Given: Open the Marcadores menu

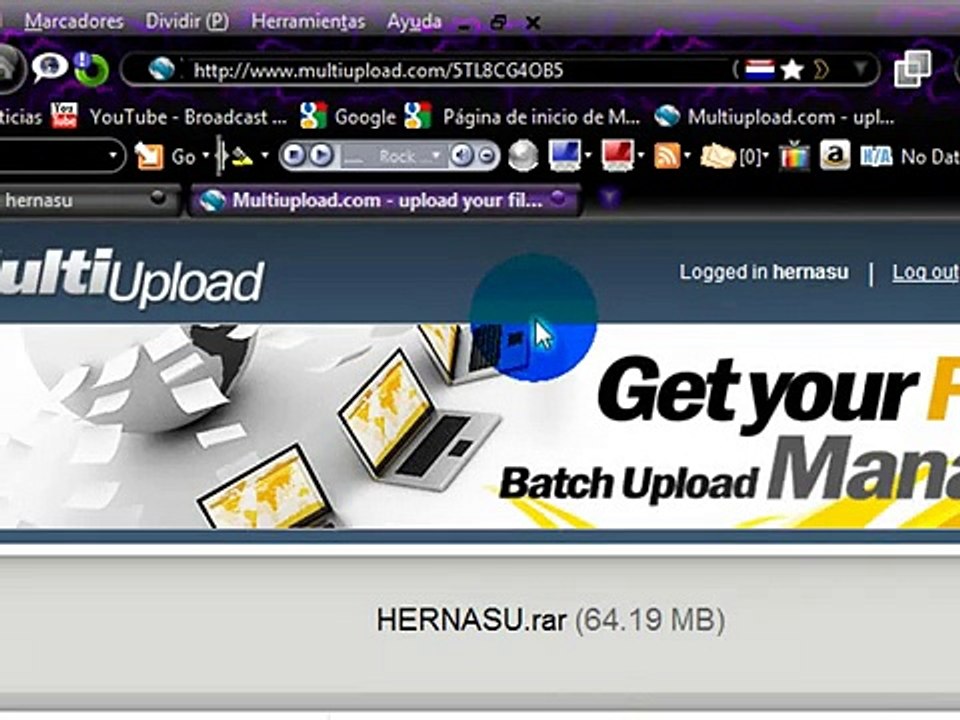Looking at the screenshot, I should tap(74, 21).
